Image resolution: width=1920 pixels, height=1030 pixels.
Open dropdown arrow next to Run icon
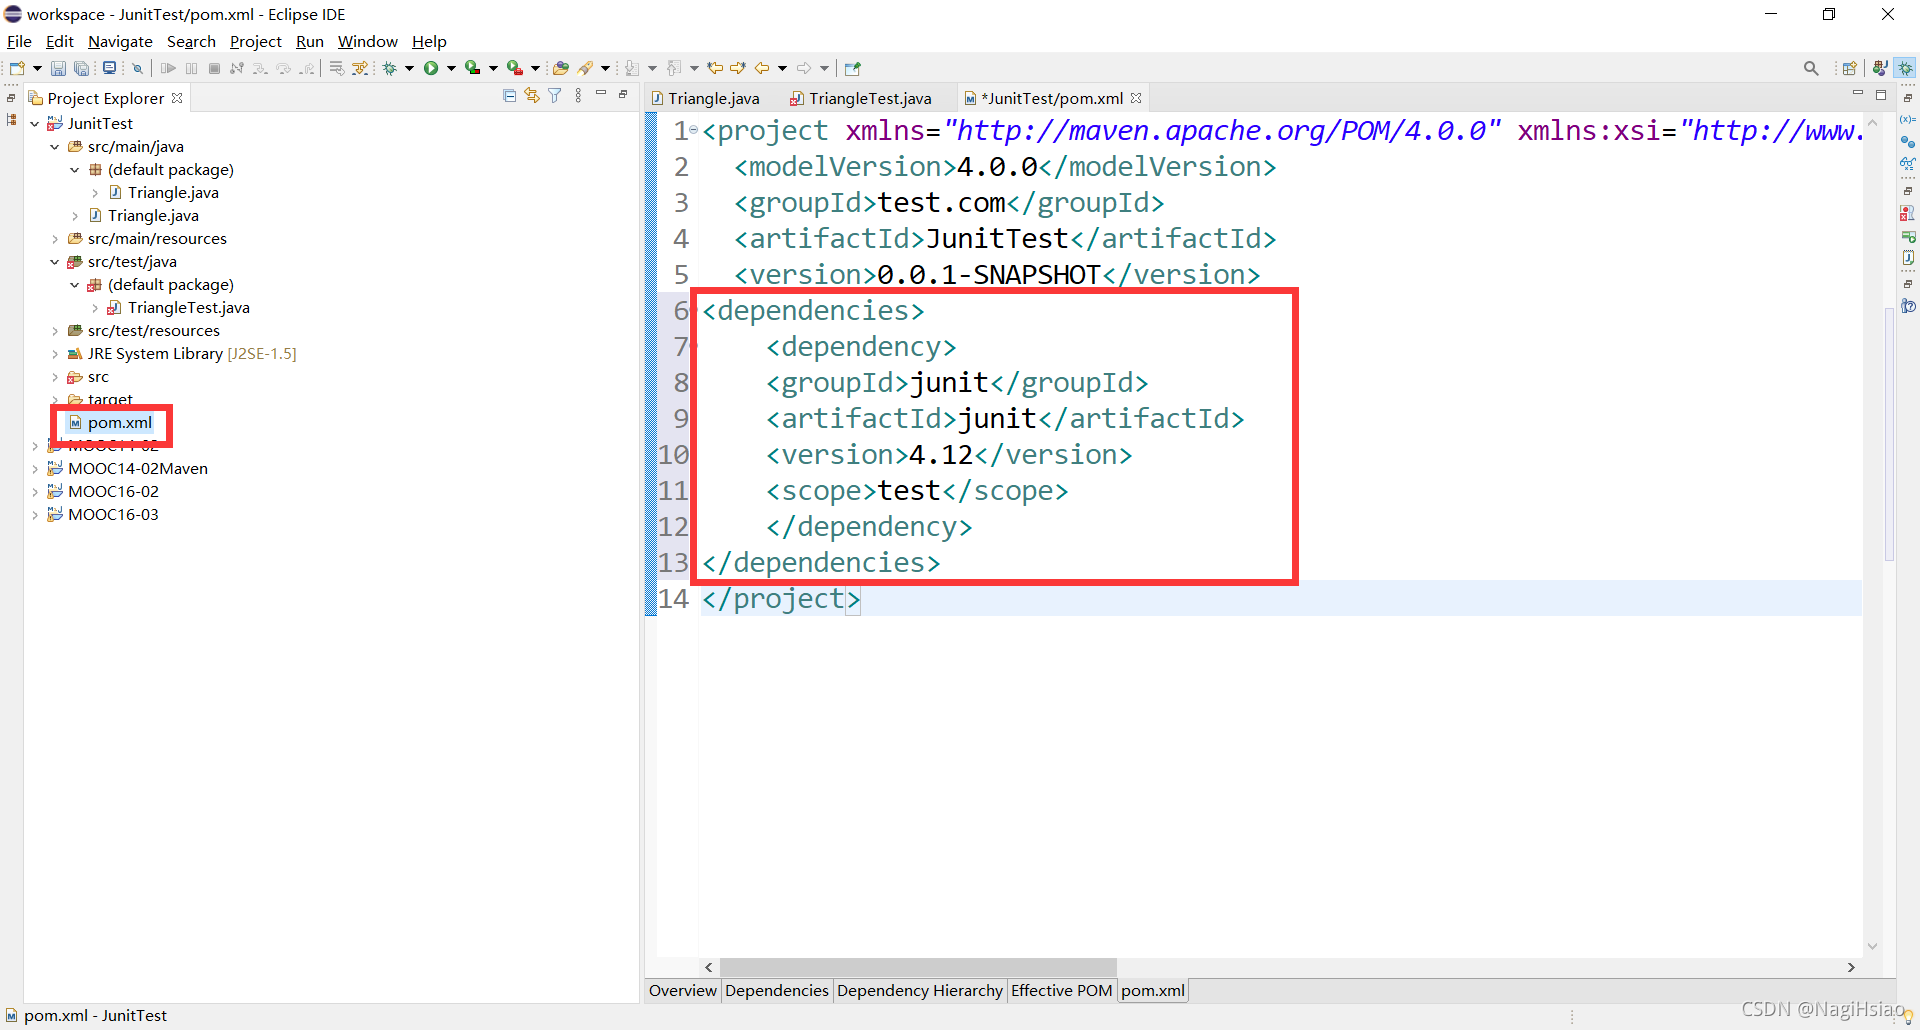tap(451, 68)
